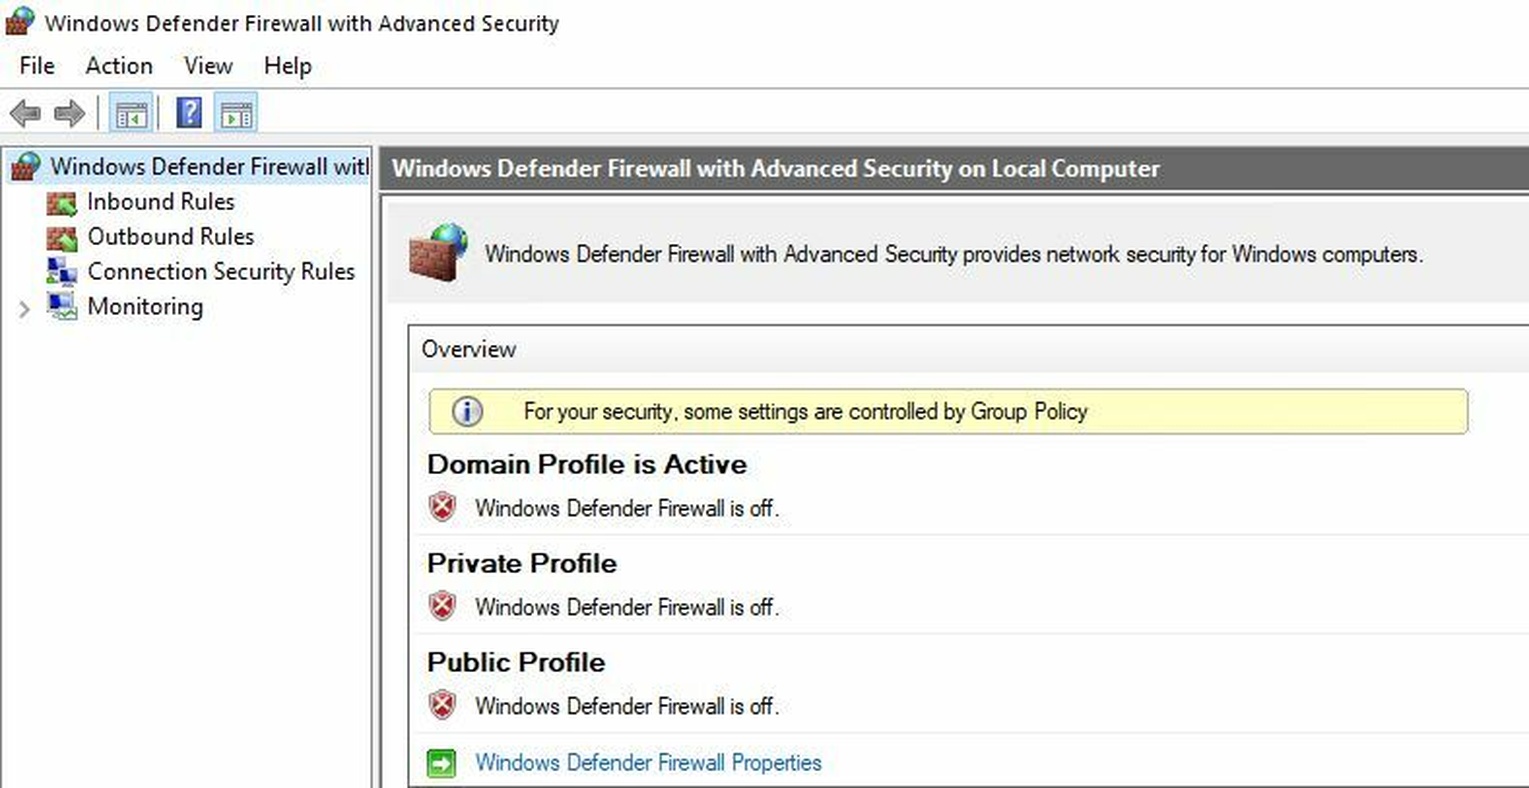Click the Connection Security Rules icon
Image resolution: width=1529 pixels, height=788 pixels.
click(x=62, y=272)
